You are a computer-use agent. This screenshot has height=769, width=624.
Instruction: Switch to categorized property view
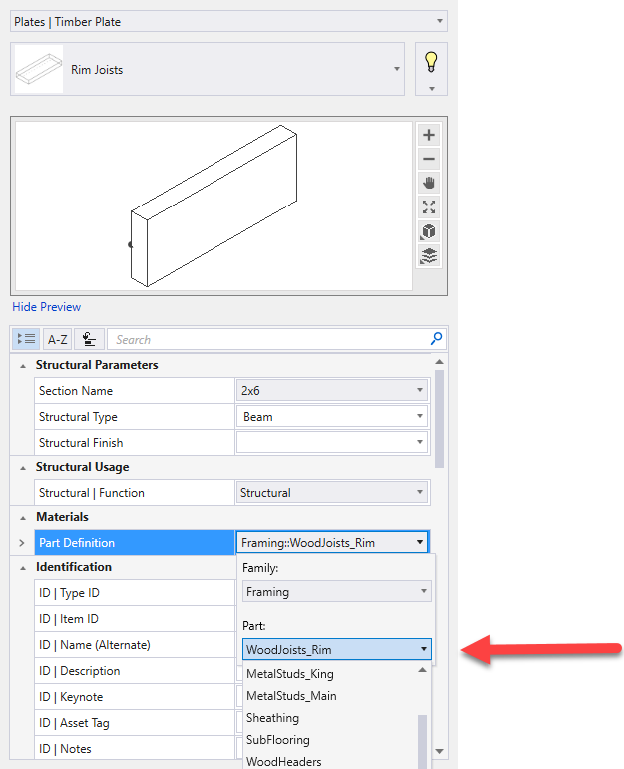pos(26,339)
